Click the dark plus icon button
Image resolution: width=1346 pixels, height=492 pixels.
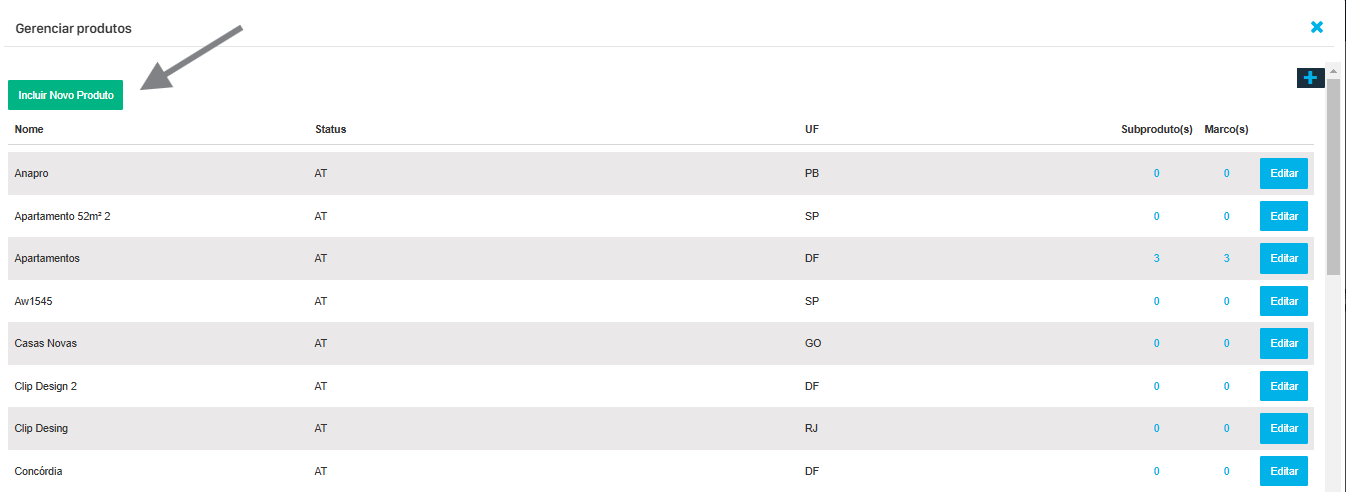(1310, 78)
